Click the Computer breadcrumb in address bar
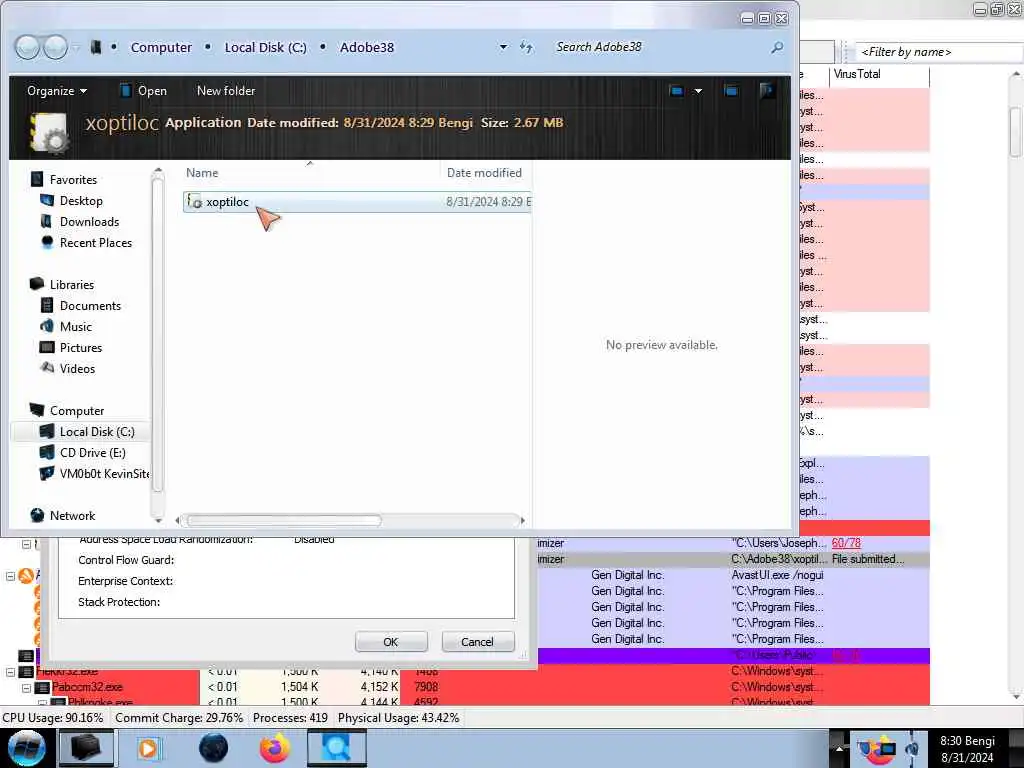Screen dimensions: 1024x768 pos(161,47)
